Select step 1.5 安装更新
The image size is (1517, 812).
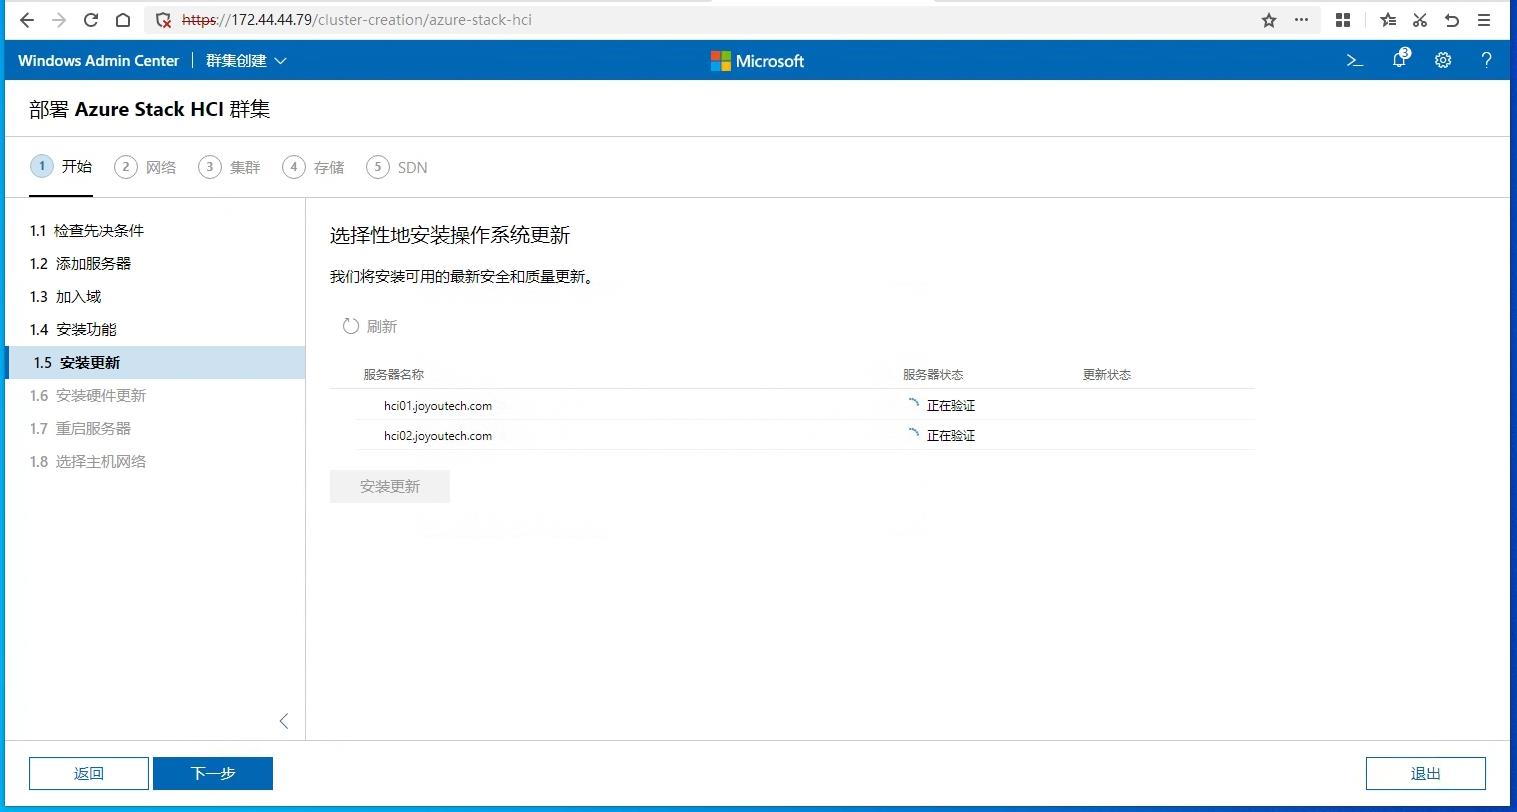click(155, 363)
